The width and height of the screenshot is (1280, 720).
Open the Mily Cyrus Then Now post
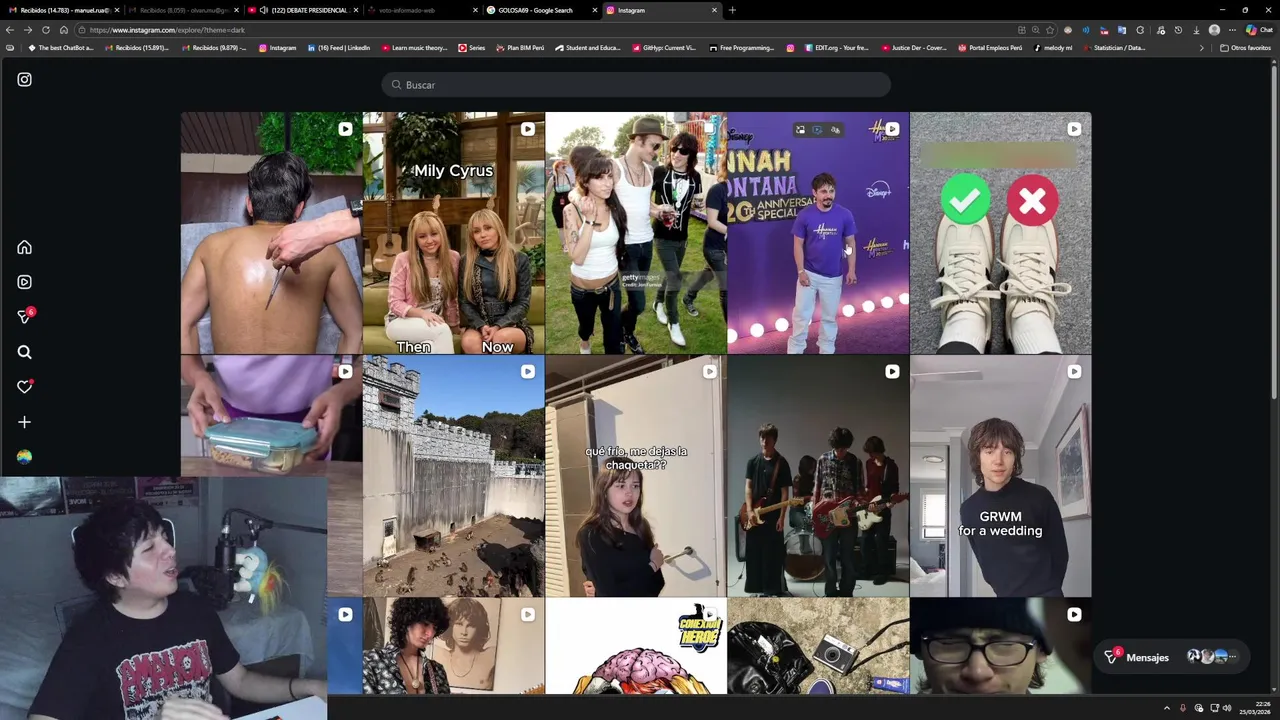(454, 233)
